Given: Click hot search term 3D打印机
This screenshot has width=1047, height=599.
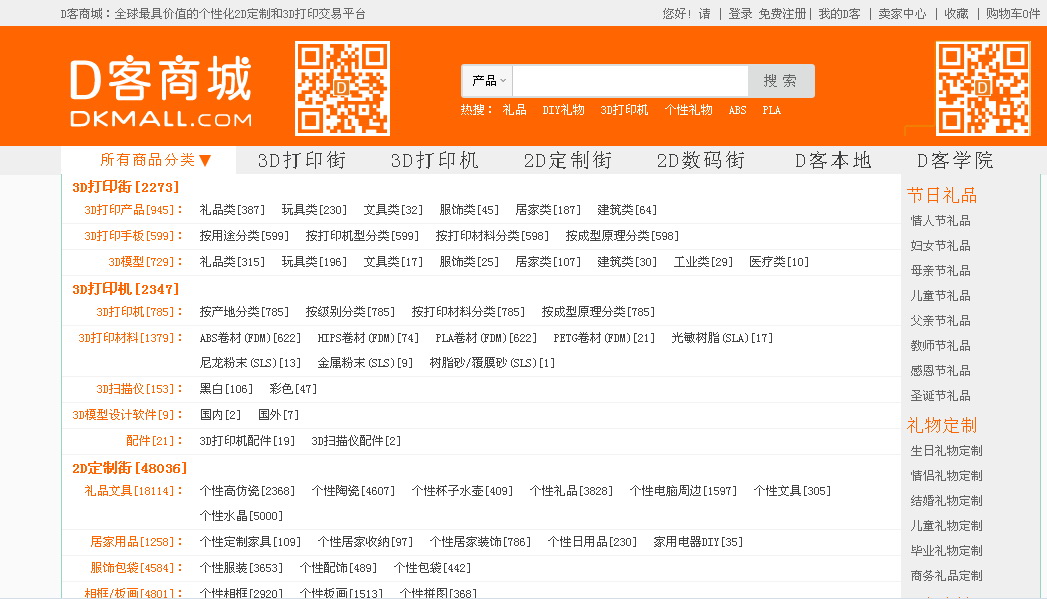Looking at the screenshot, I should point(624,110).
